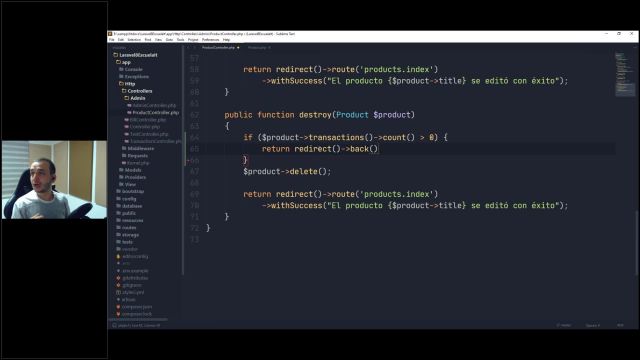The width and height of the screenshot is (640, 360).
Task: Collapse the Http folder
Action: 127,84
